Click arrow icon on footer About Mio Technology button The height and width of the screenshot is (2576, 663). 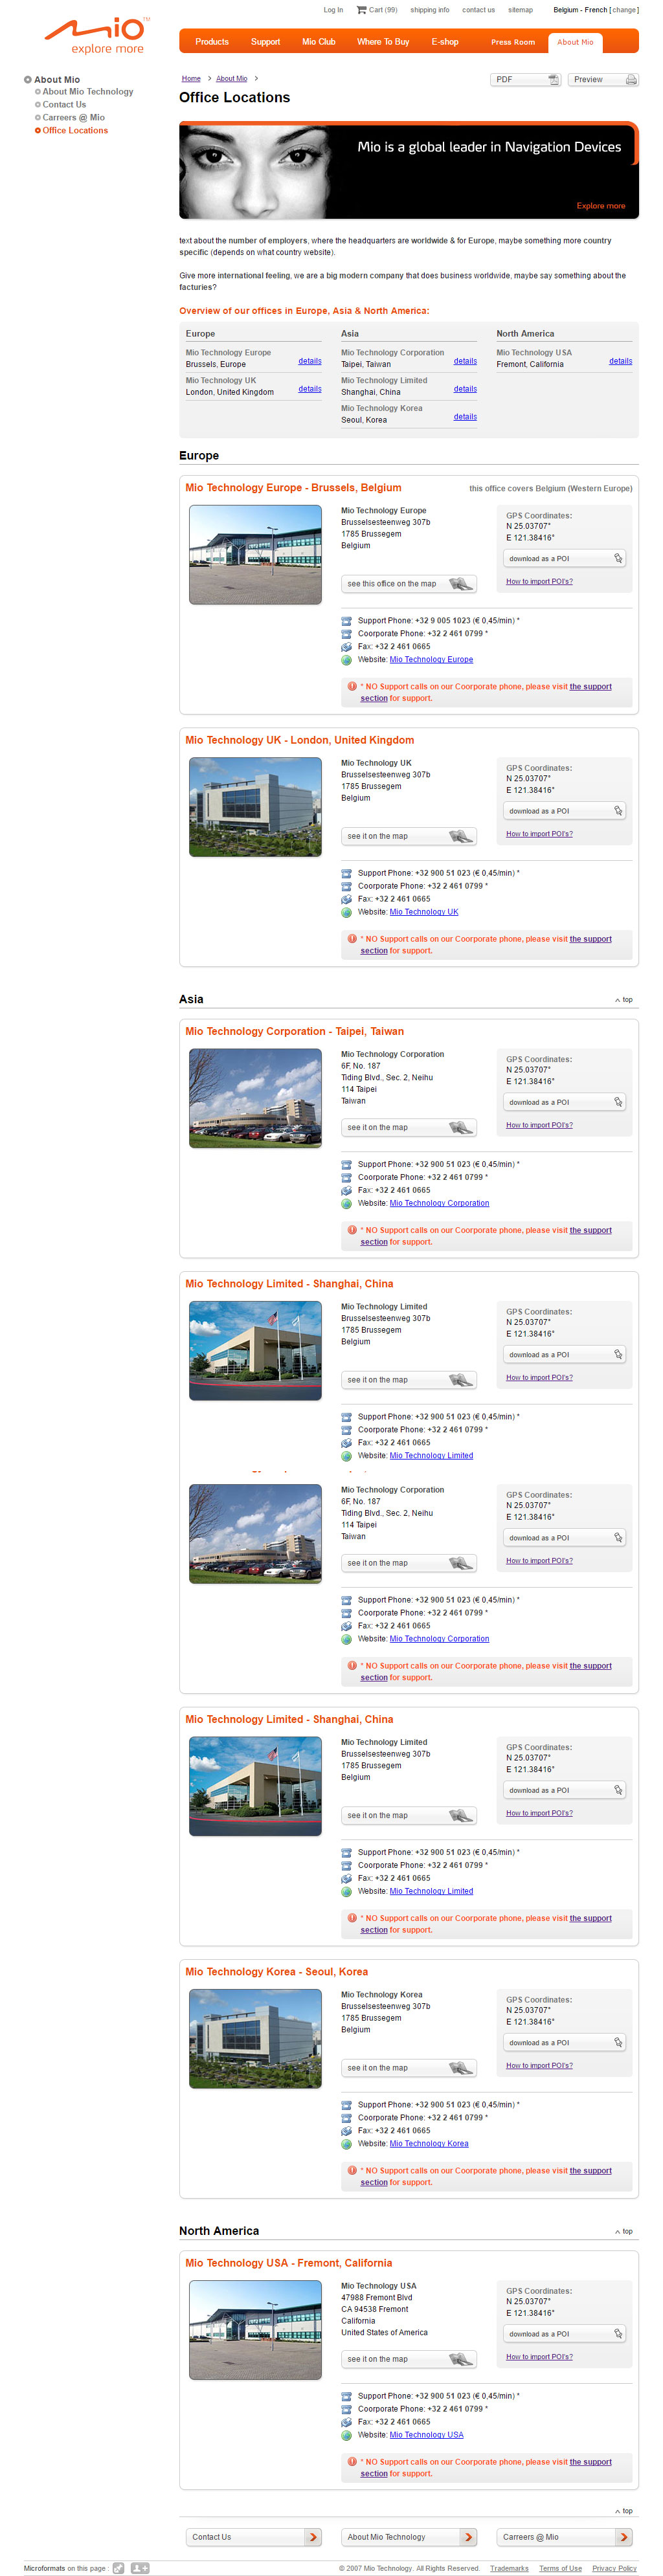tap(468, 2536)
